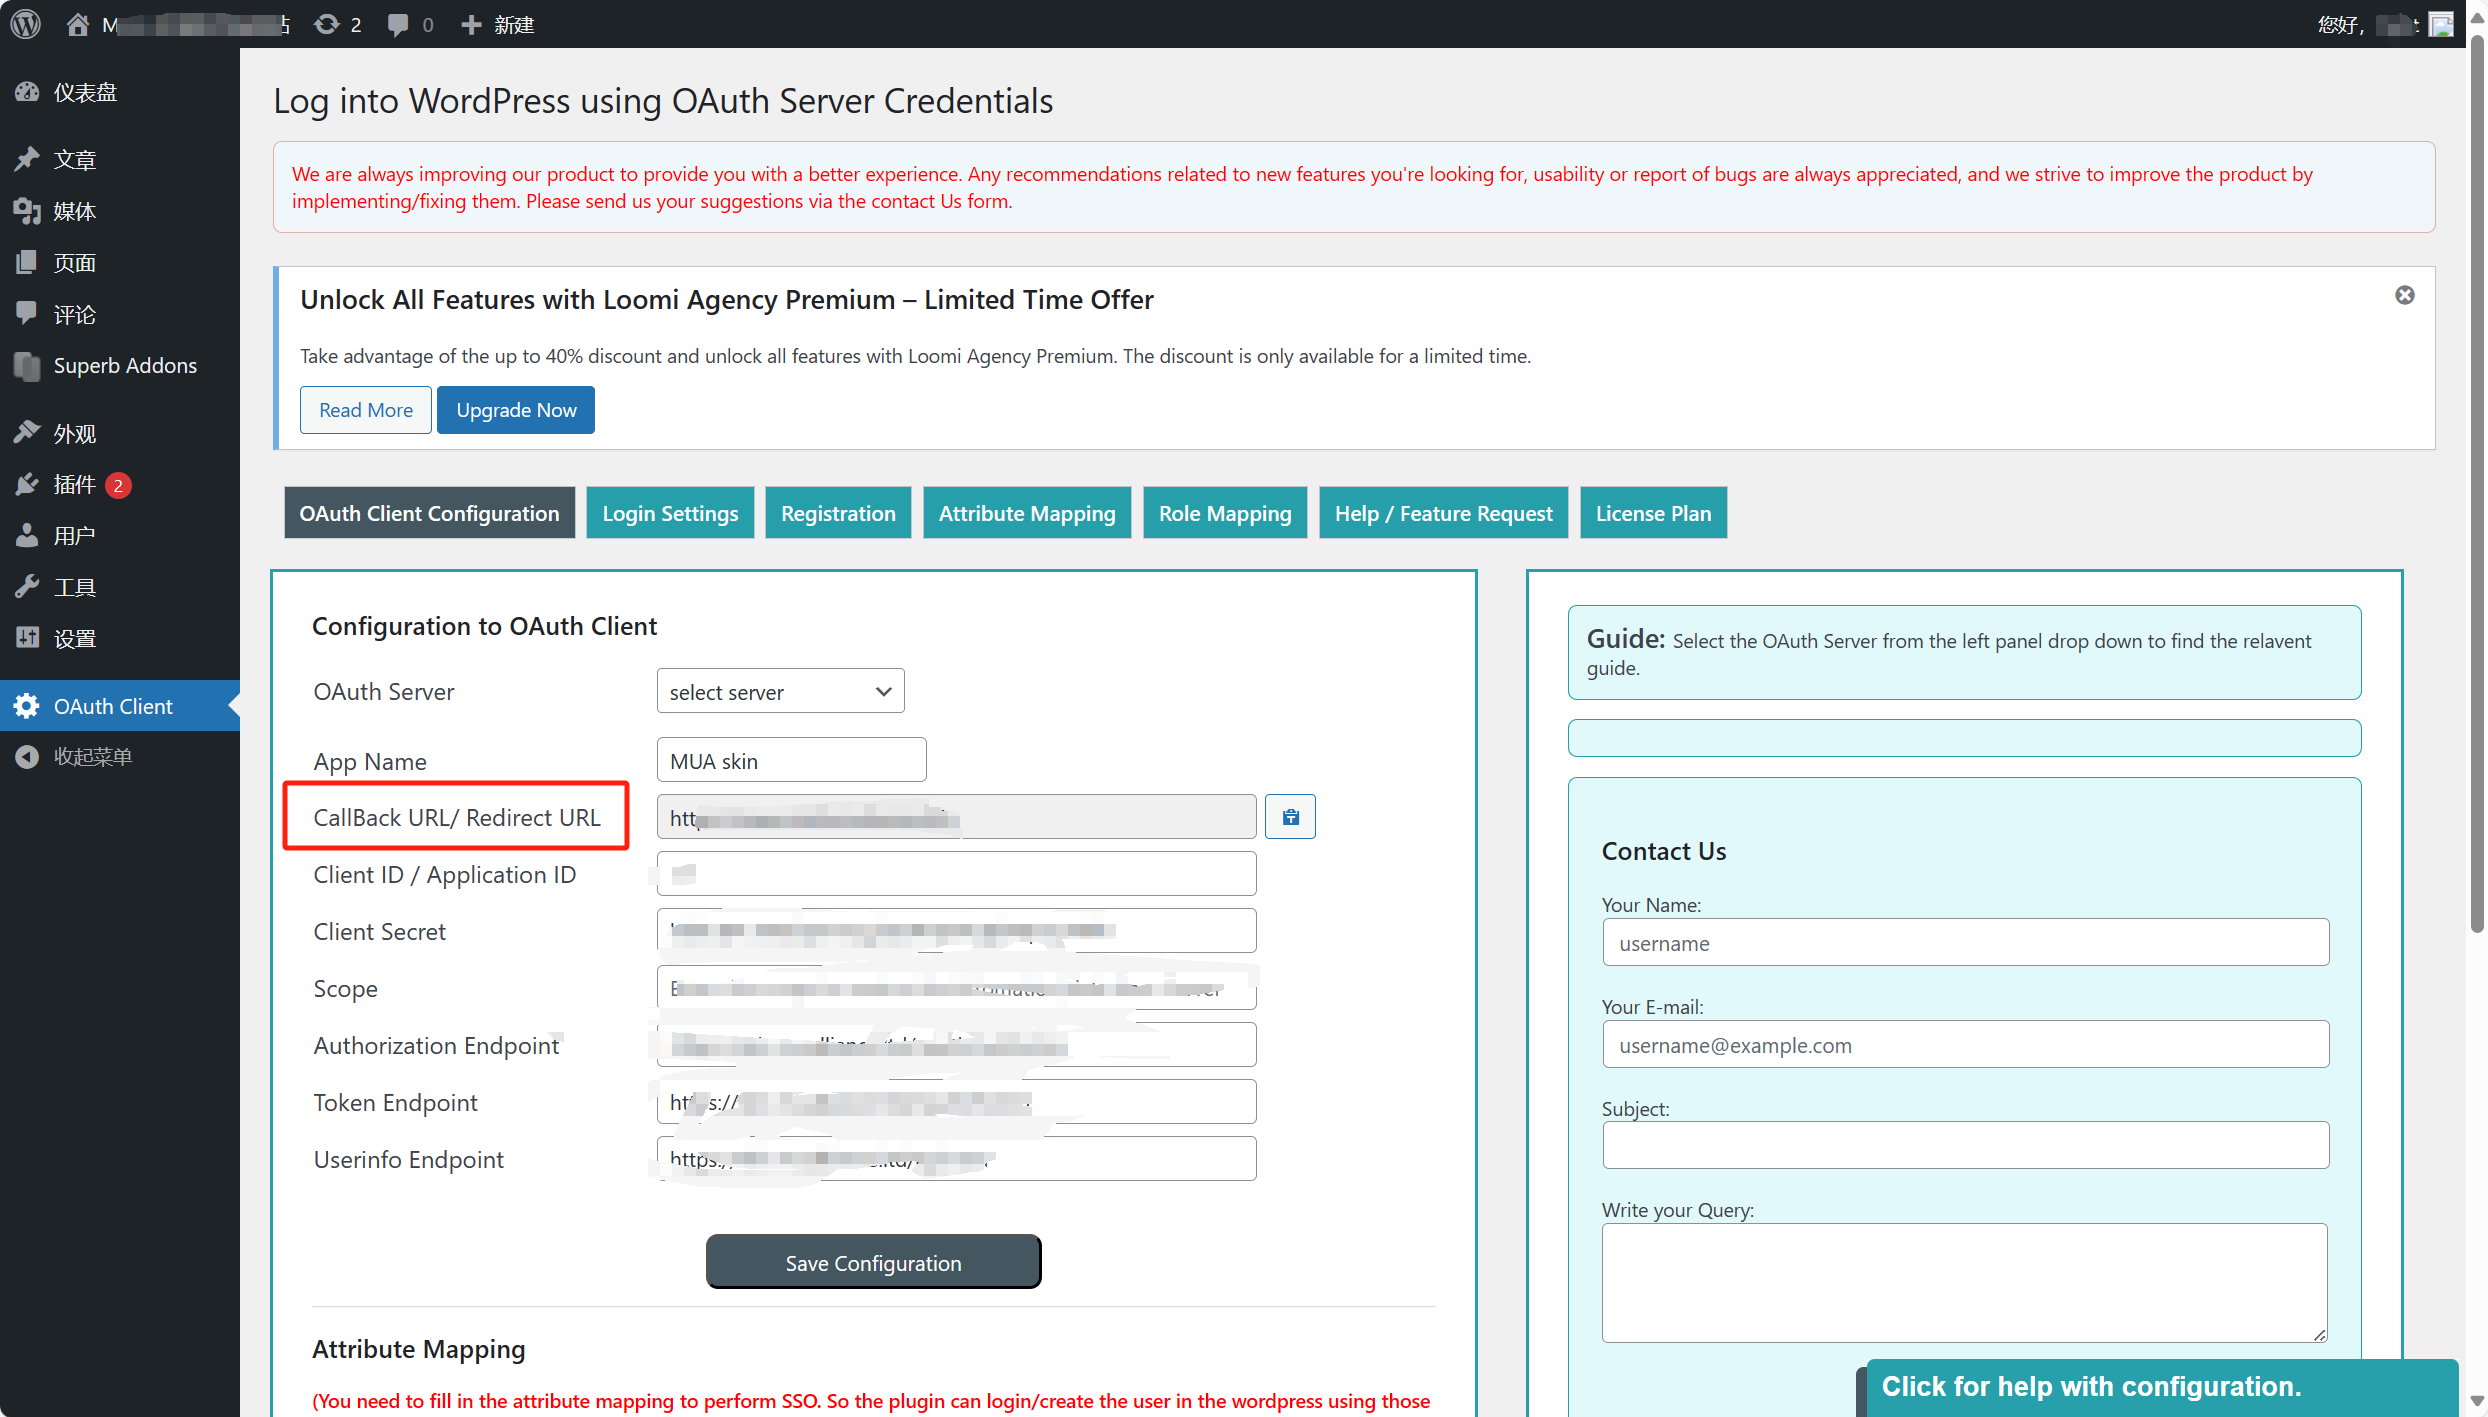
Task: Click the Save Configuration button
Action: coord(873,1262)
